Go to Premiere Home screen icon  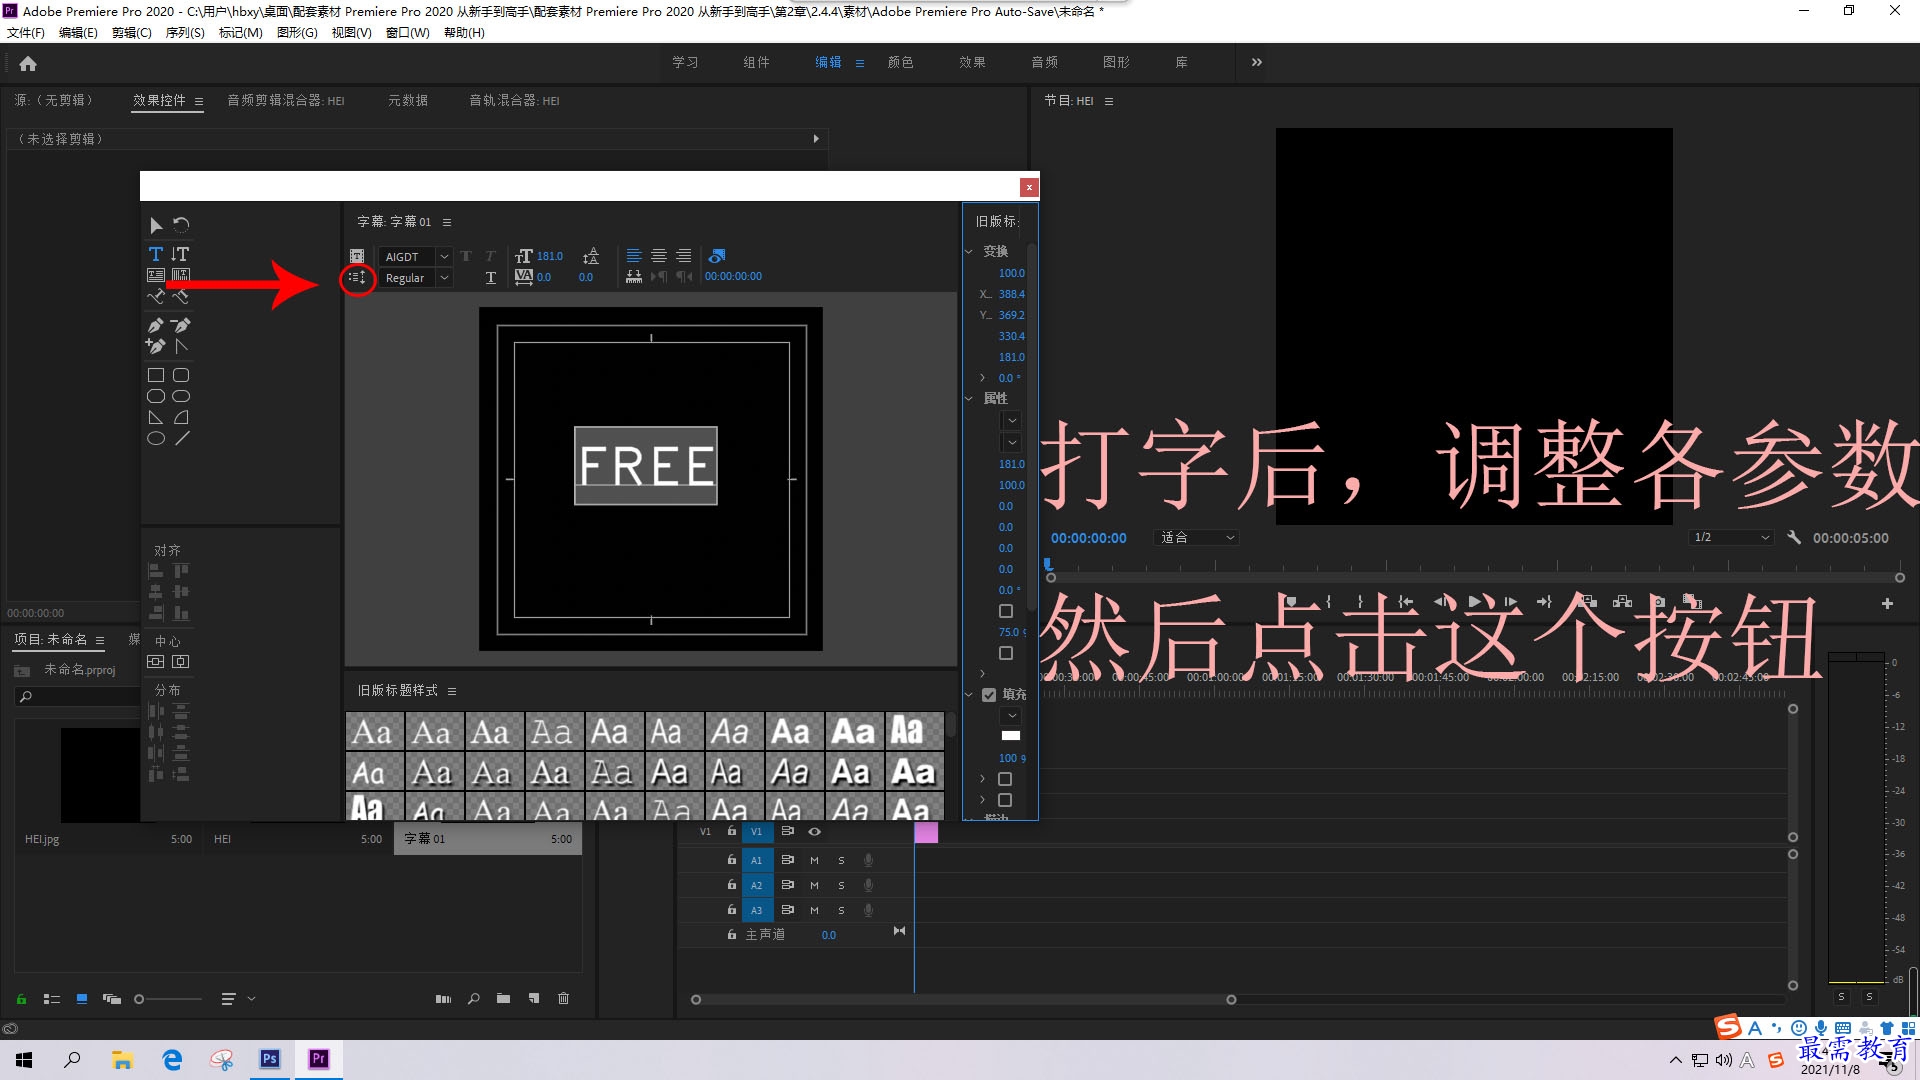click(x=28, y=63)
